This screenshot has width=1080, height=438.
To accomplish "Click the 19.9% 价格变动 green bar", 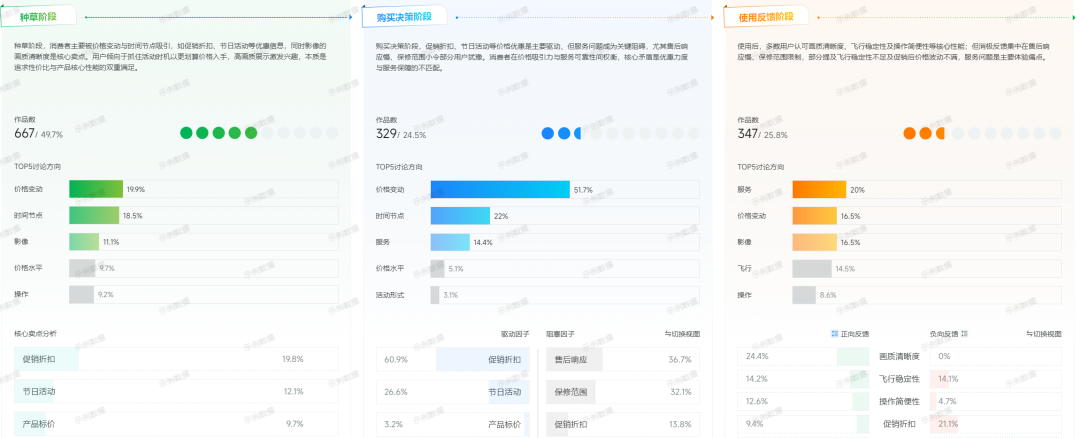I will tap(96, 189).
